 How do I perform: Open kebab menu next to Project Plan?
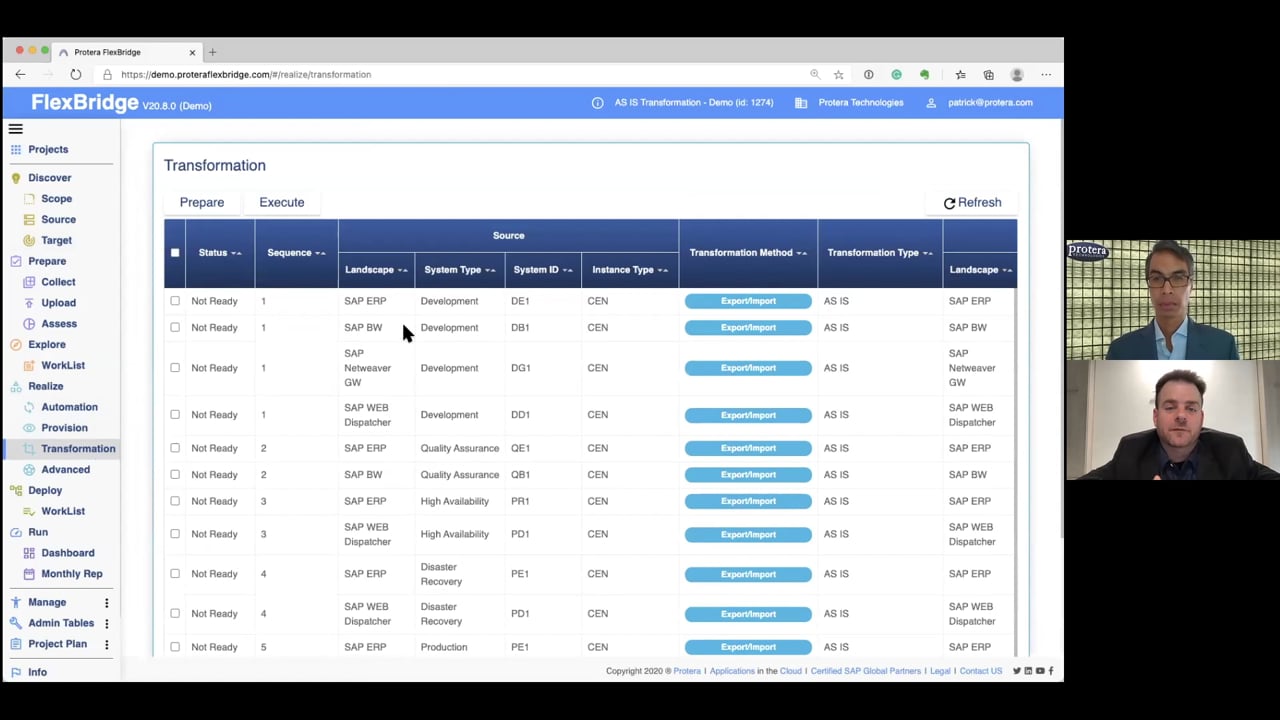[x=106, y=645]
